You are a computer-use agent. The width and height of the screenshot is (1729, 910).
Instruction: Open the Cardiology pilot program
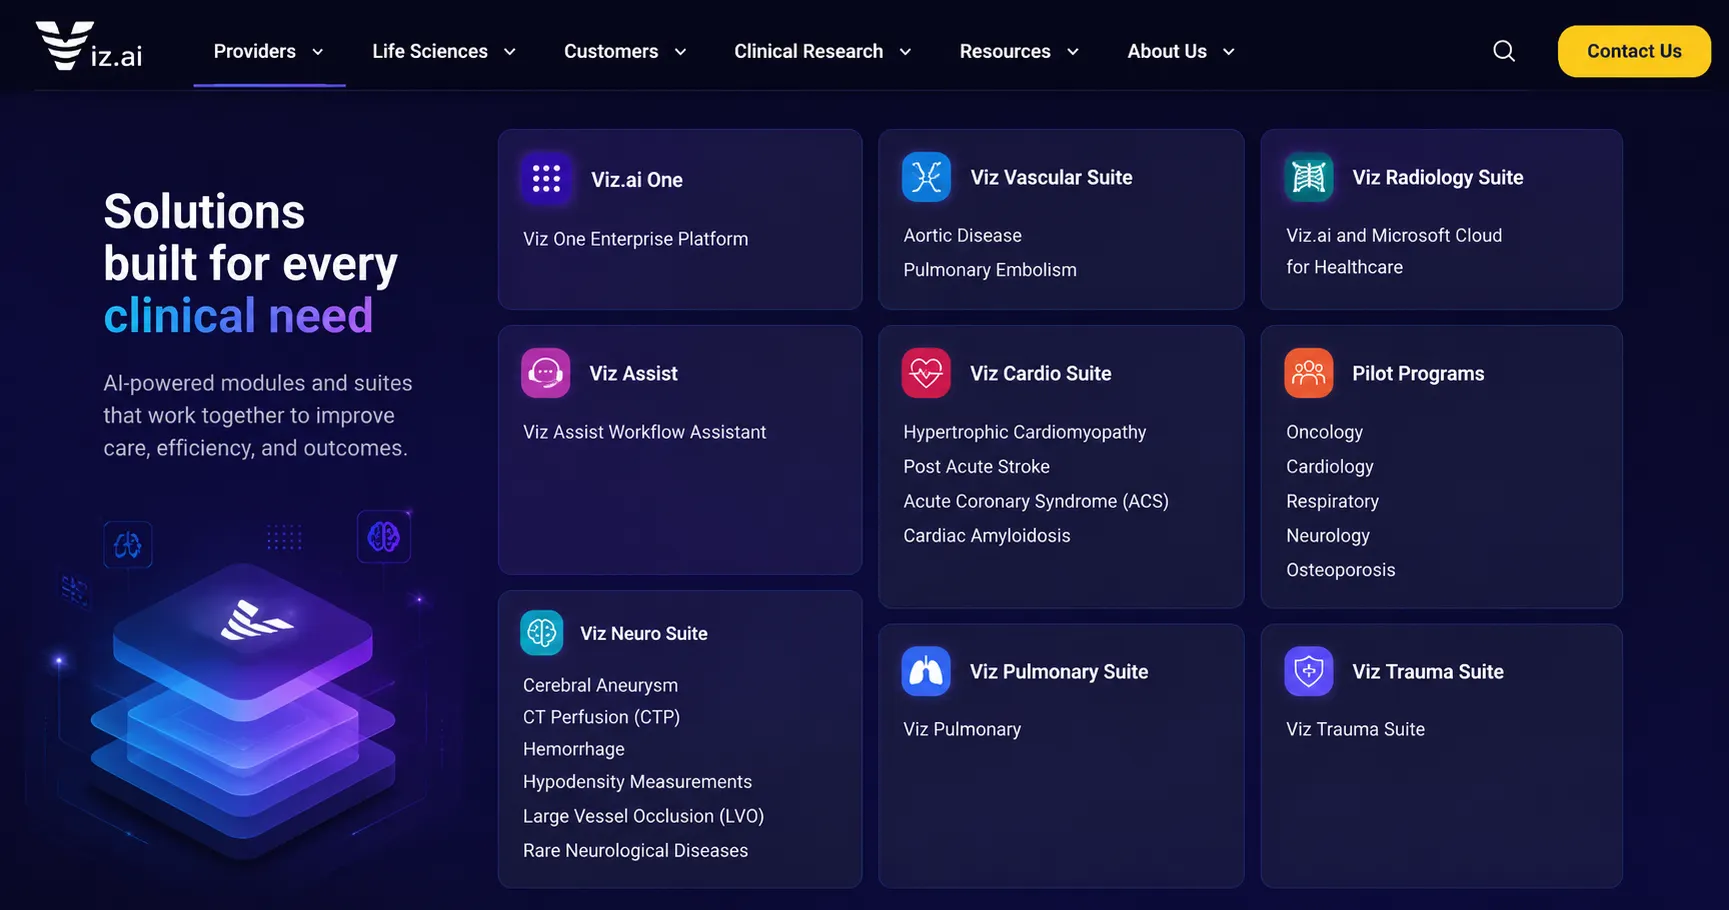pyautogui.click(x=1330, y=467)
